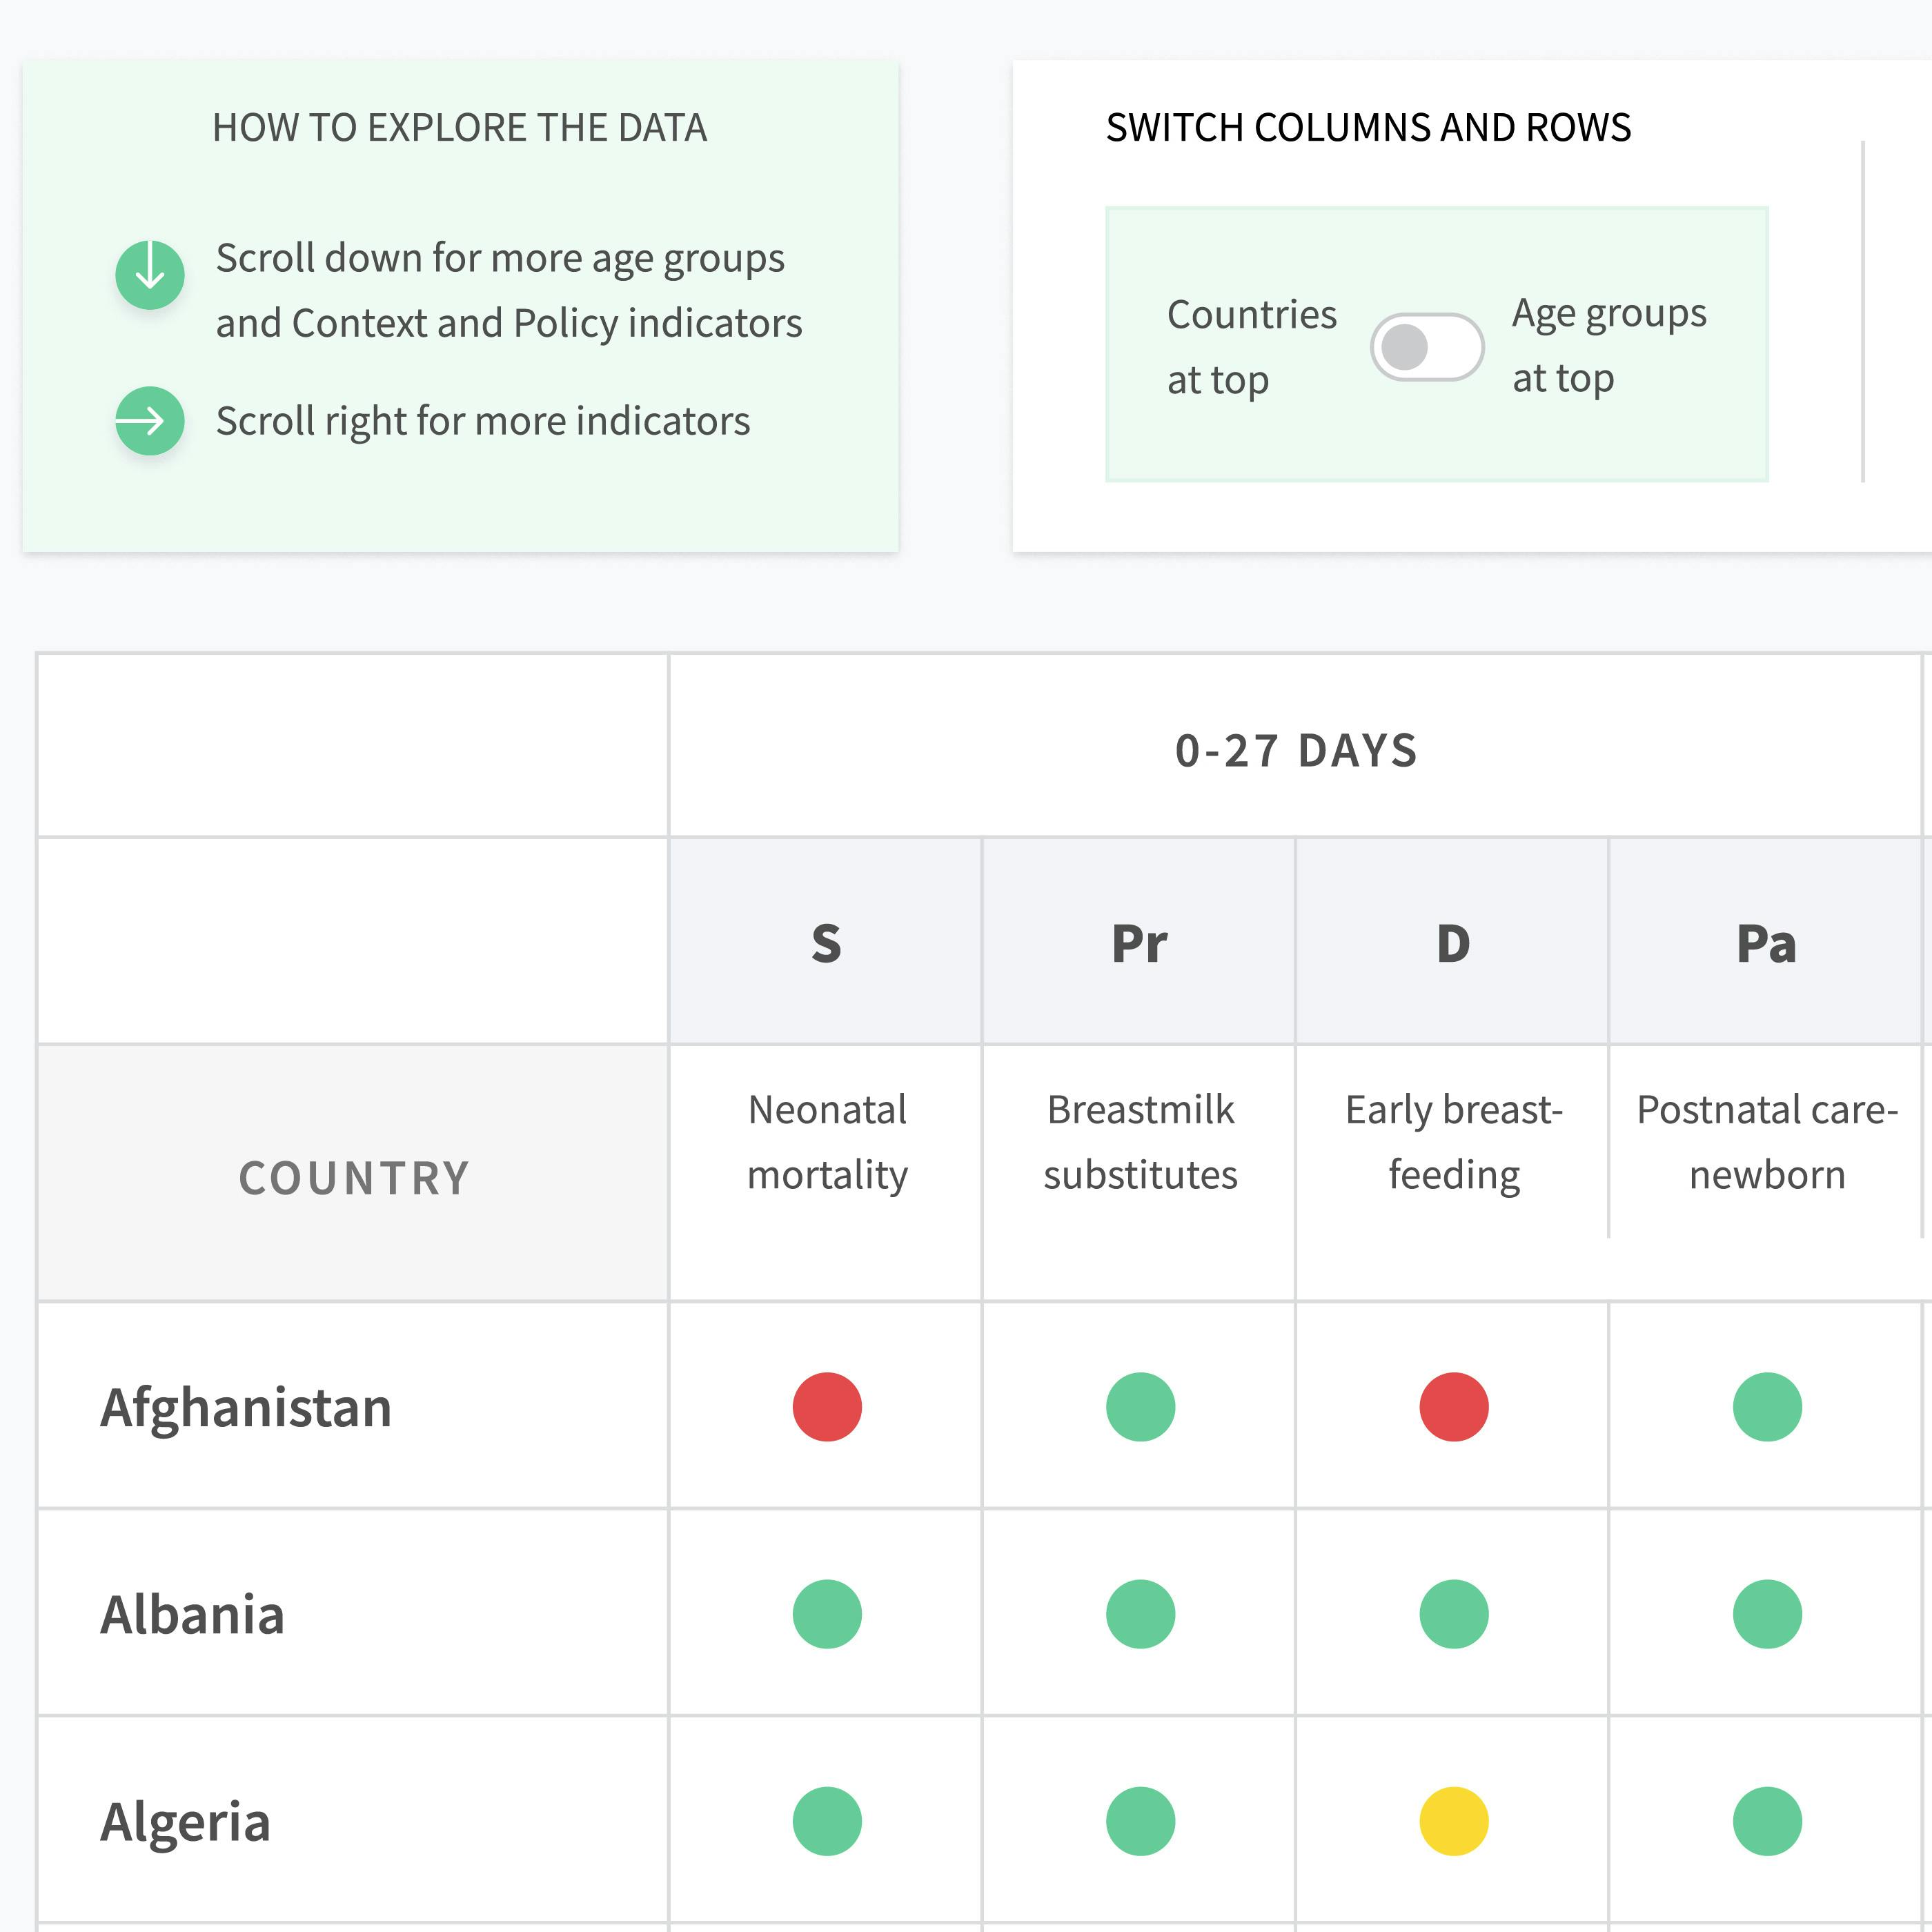This screenshot has width=1932, height=1932.
Task: Select the 'Pa' column category header
Action: tap(1767, 942)
